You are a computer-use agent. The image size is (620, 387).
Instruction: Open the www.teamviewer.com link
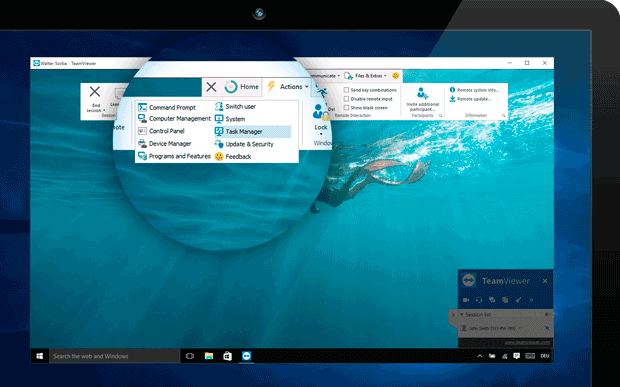coord(527,342)
